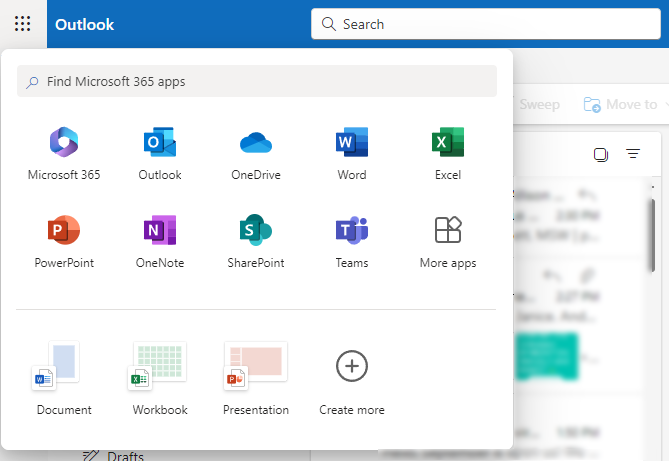Create a new Excel Workbook
Screen dimensions: 669x461
point(160,378)
